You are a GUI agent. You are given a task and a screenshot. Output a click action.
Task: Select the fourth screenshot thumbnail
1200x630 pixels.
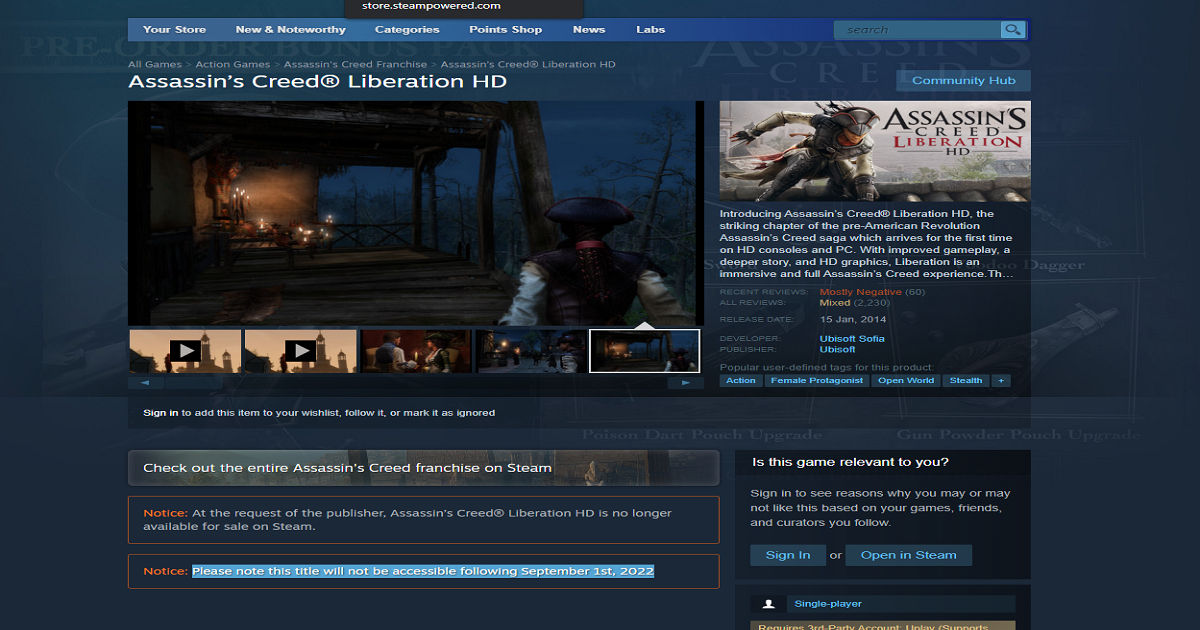530,351
